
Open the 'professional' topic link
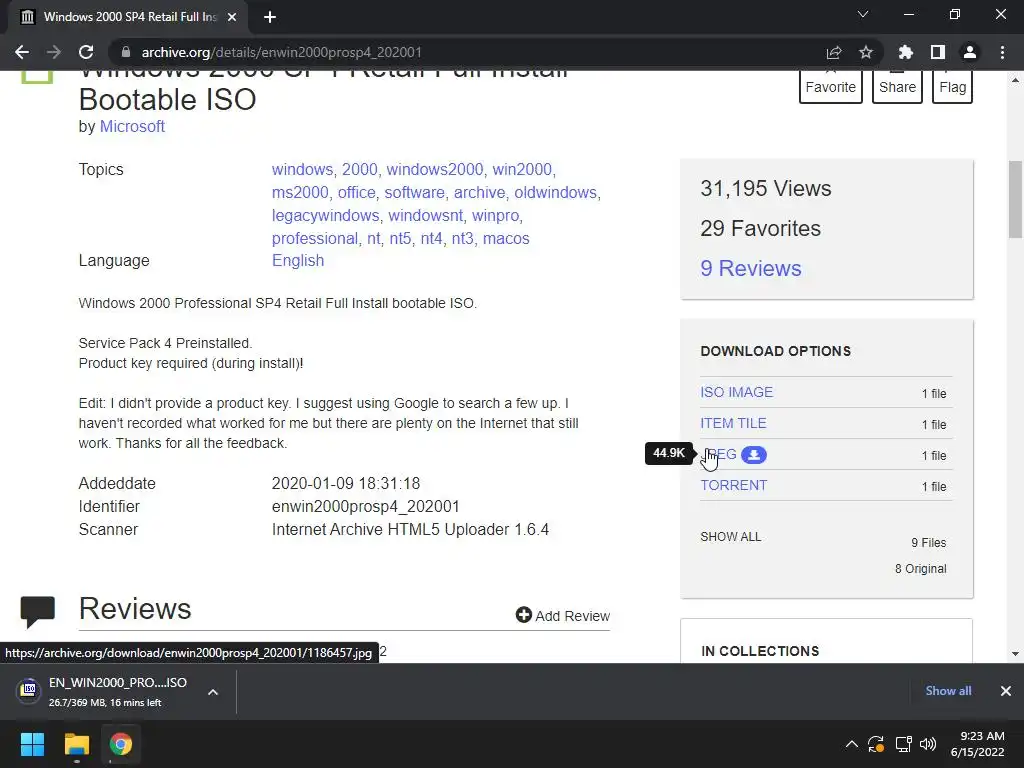click(315, 238)
